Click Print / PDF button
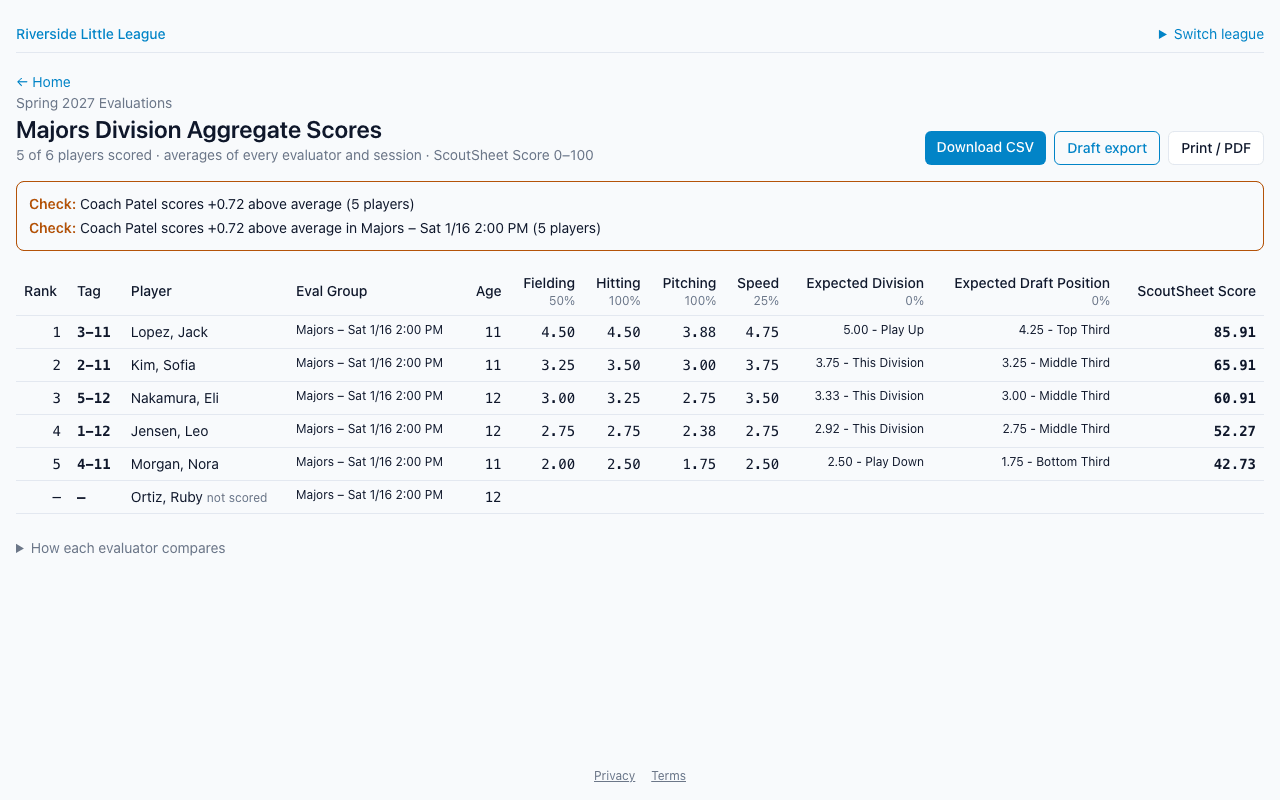This screenshot has width=1280, height=800. 1216,148
